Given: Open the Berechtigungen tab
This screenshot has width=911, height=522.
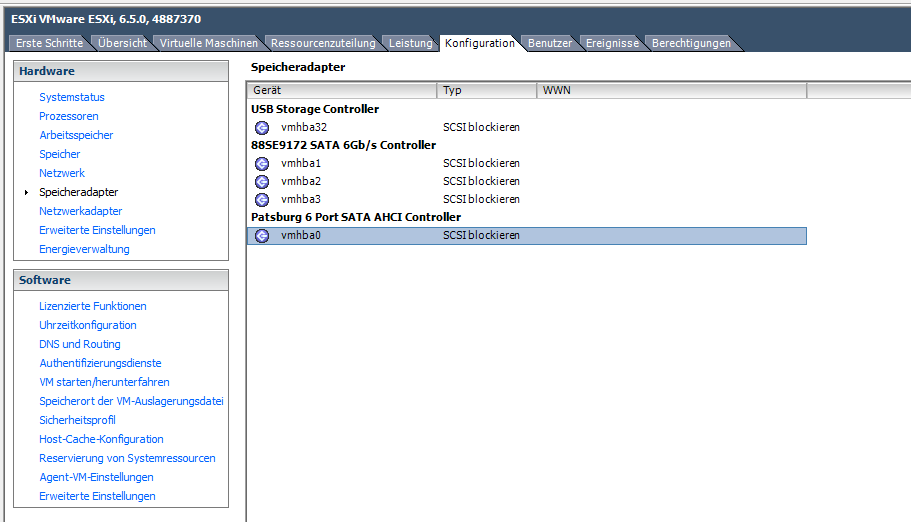Looking at the screenshot, I should 691,43.
